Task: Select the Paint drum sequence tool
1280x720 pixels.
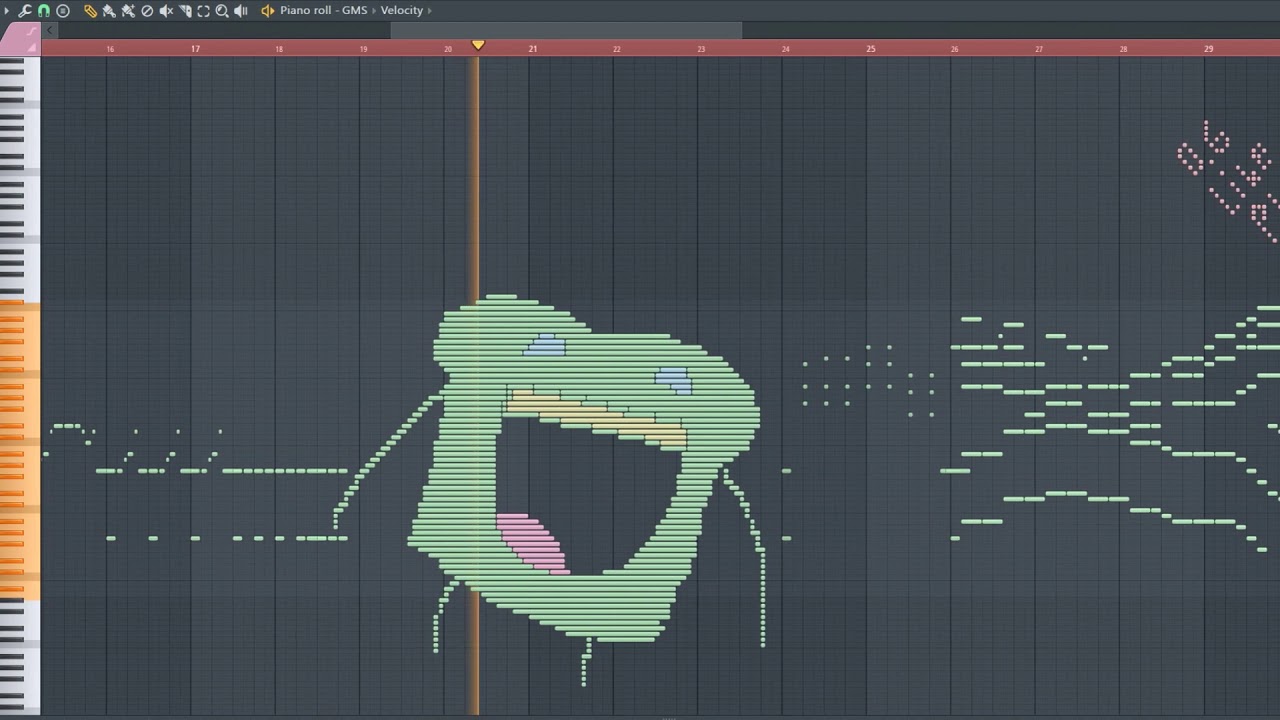Action: coord(128,11)
